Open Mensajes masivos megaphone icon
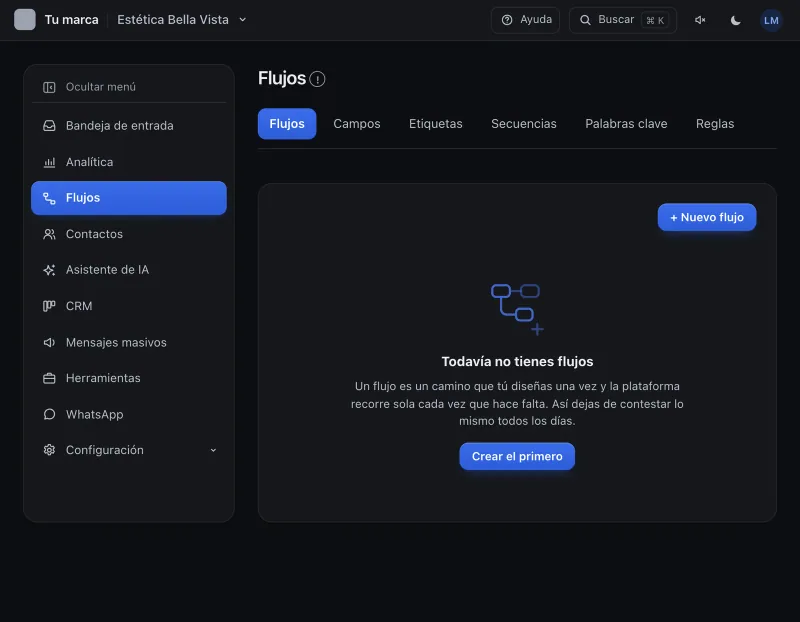The height and width of the screenshot is (622, 800). pos(49,342)
